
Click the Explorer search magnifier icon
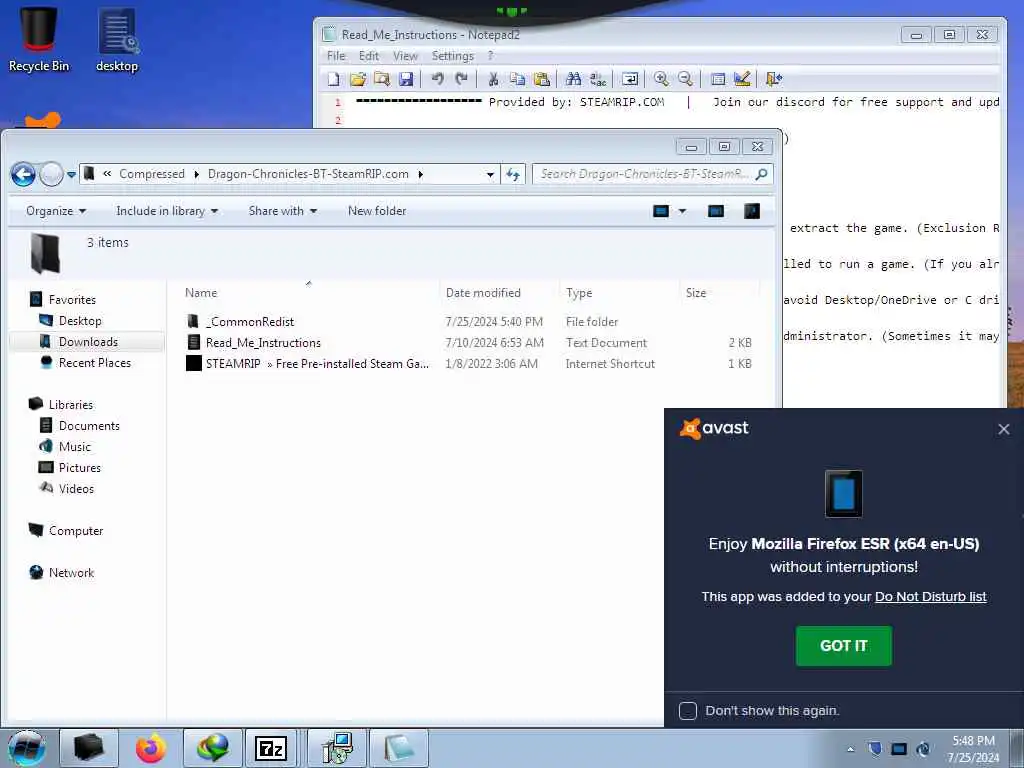pyautogui.click(x=761, y=174)
